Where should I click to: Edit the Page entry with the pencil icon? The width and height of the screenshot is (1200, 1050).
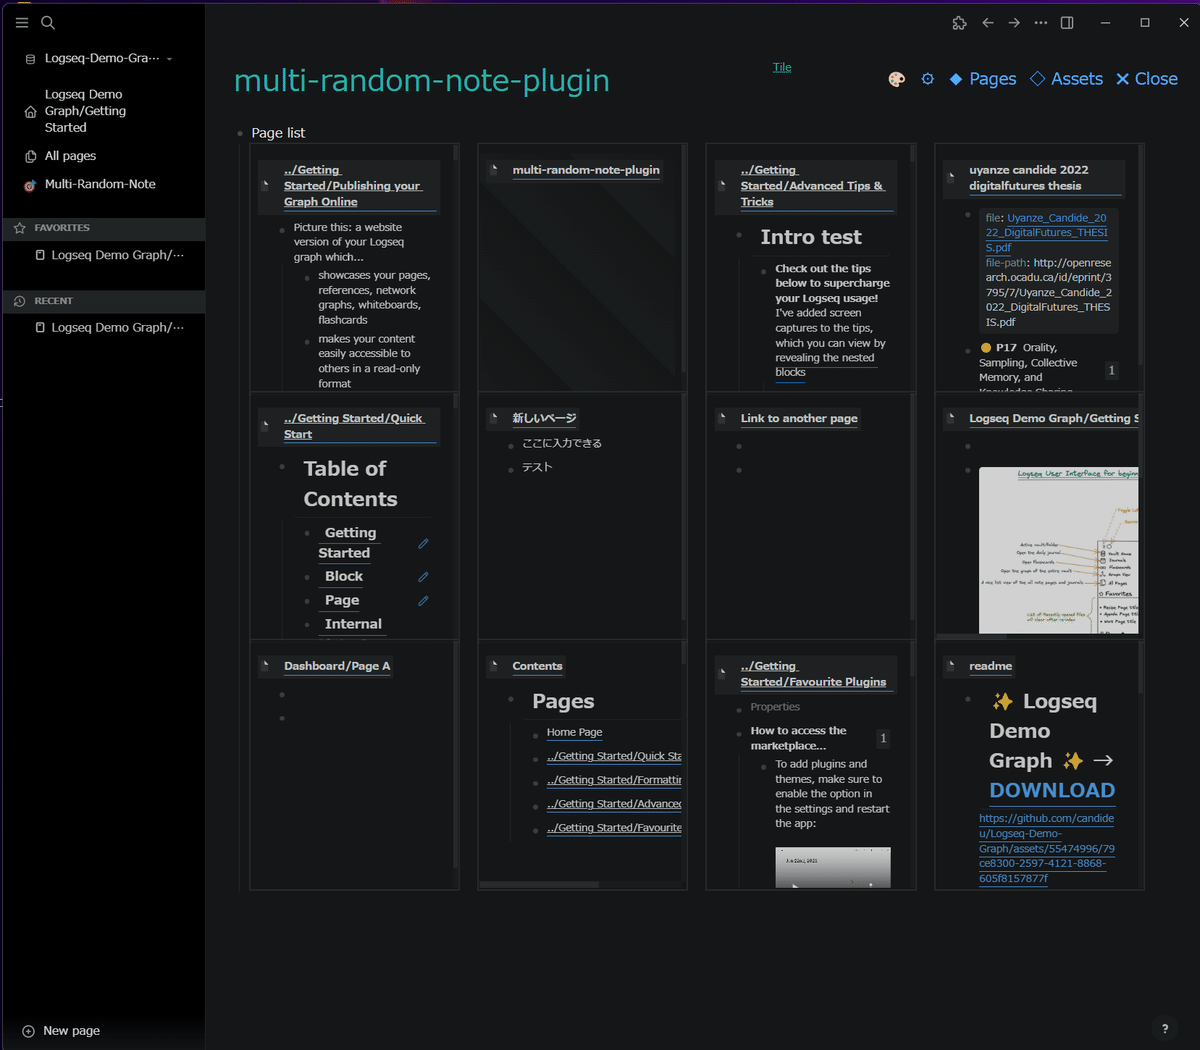[x=423, y=600]
